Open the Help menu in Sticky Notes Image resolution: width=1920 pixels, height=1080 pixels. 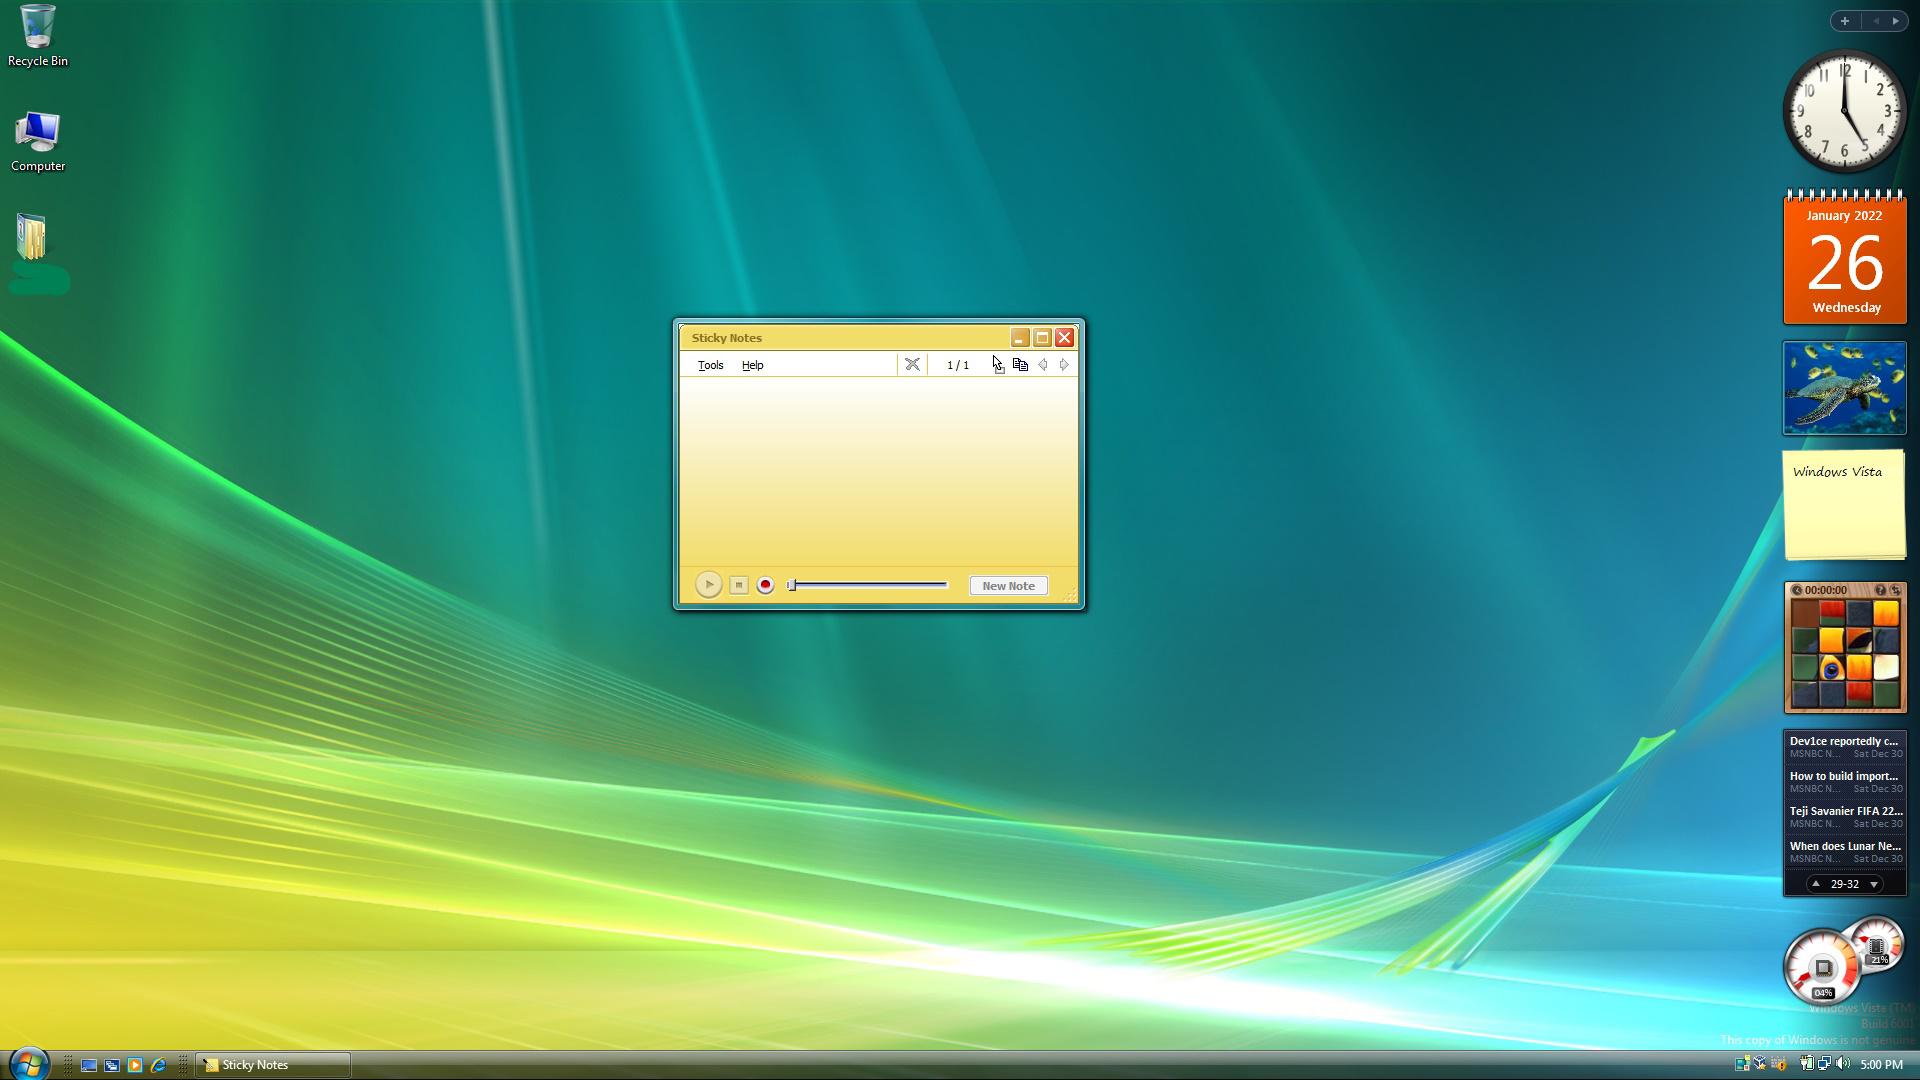coord(752,364)
